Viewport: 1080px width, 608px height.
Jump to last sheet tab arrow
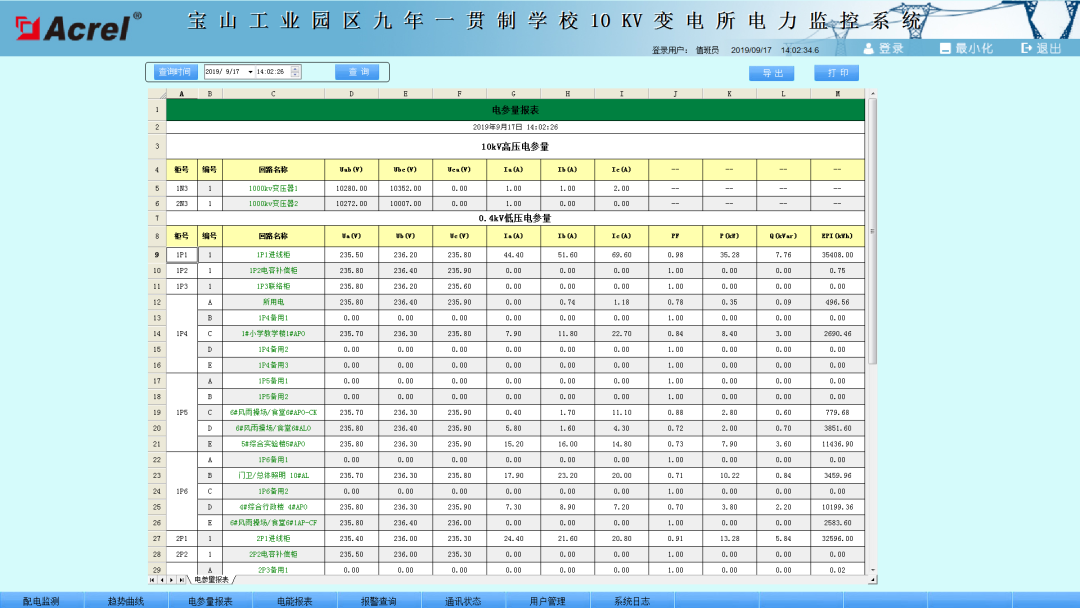point(181,580)
